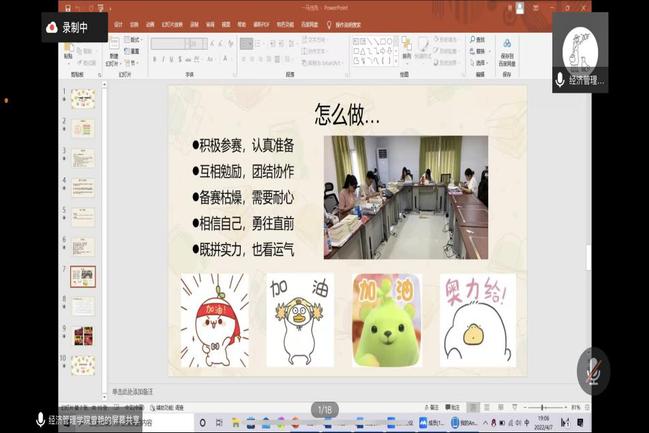Viewport: 649px width, 433px height.
Task: Click the Replace (替换) button
Action: coord(480,50)
